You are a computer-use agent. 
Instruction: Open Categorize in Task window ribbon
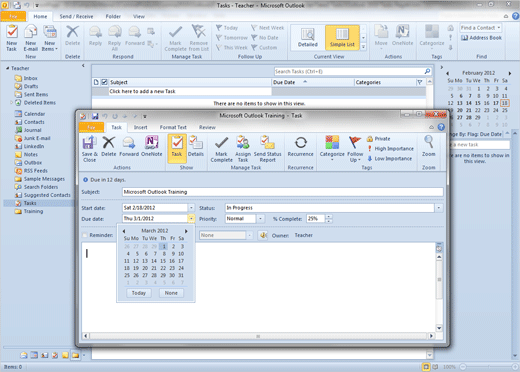pyautogui.click(x=332, y=149)
